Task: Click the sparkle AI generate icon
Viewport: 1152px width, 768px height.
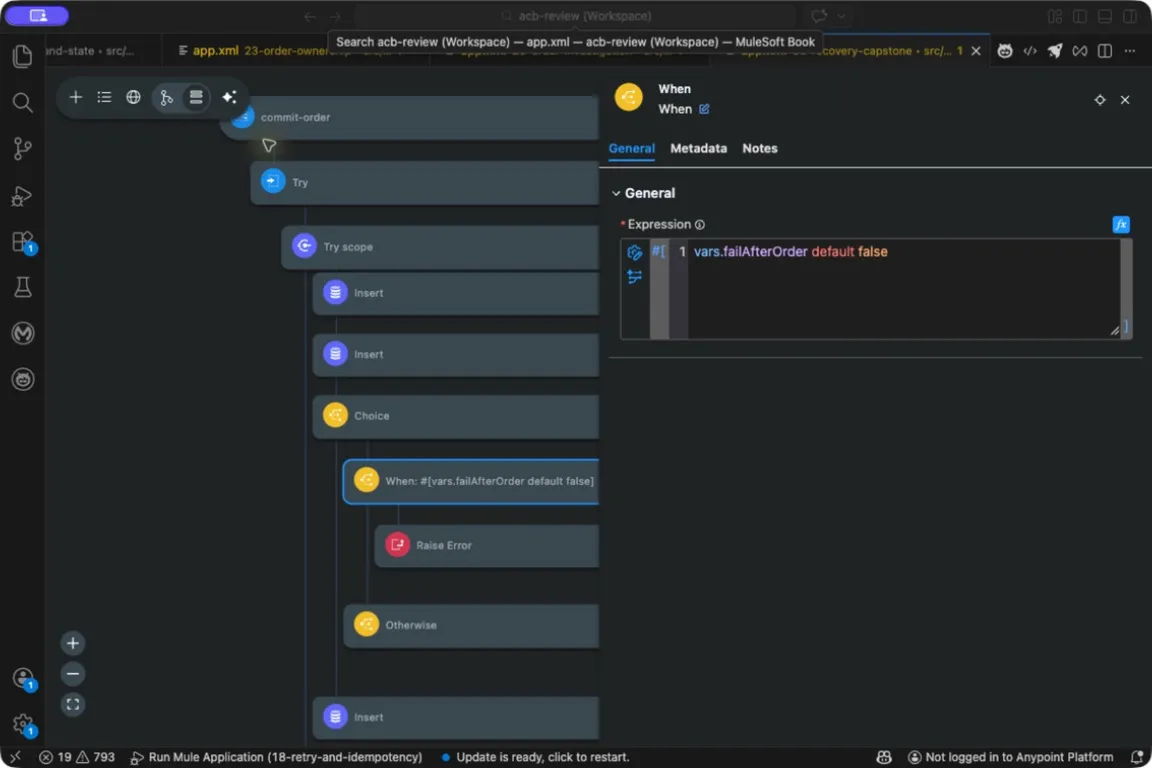Action: tap(229, 97)
